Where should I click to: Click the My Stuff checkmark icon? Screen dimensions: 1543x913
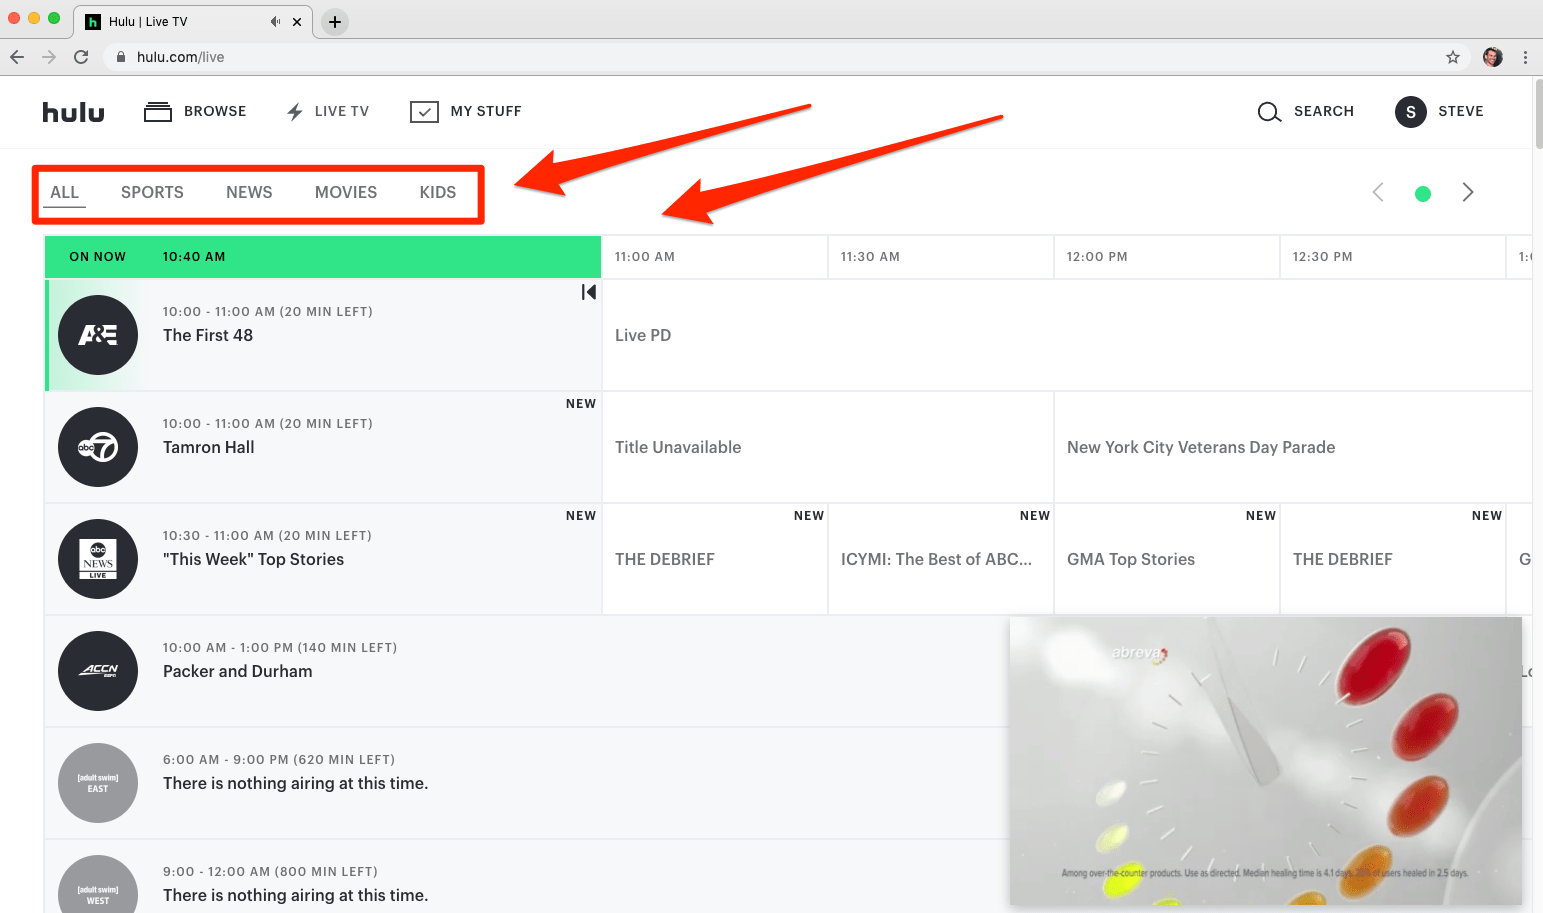[424, 112]
